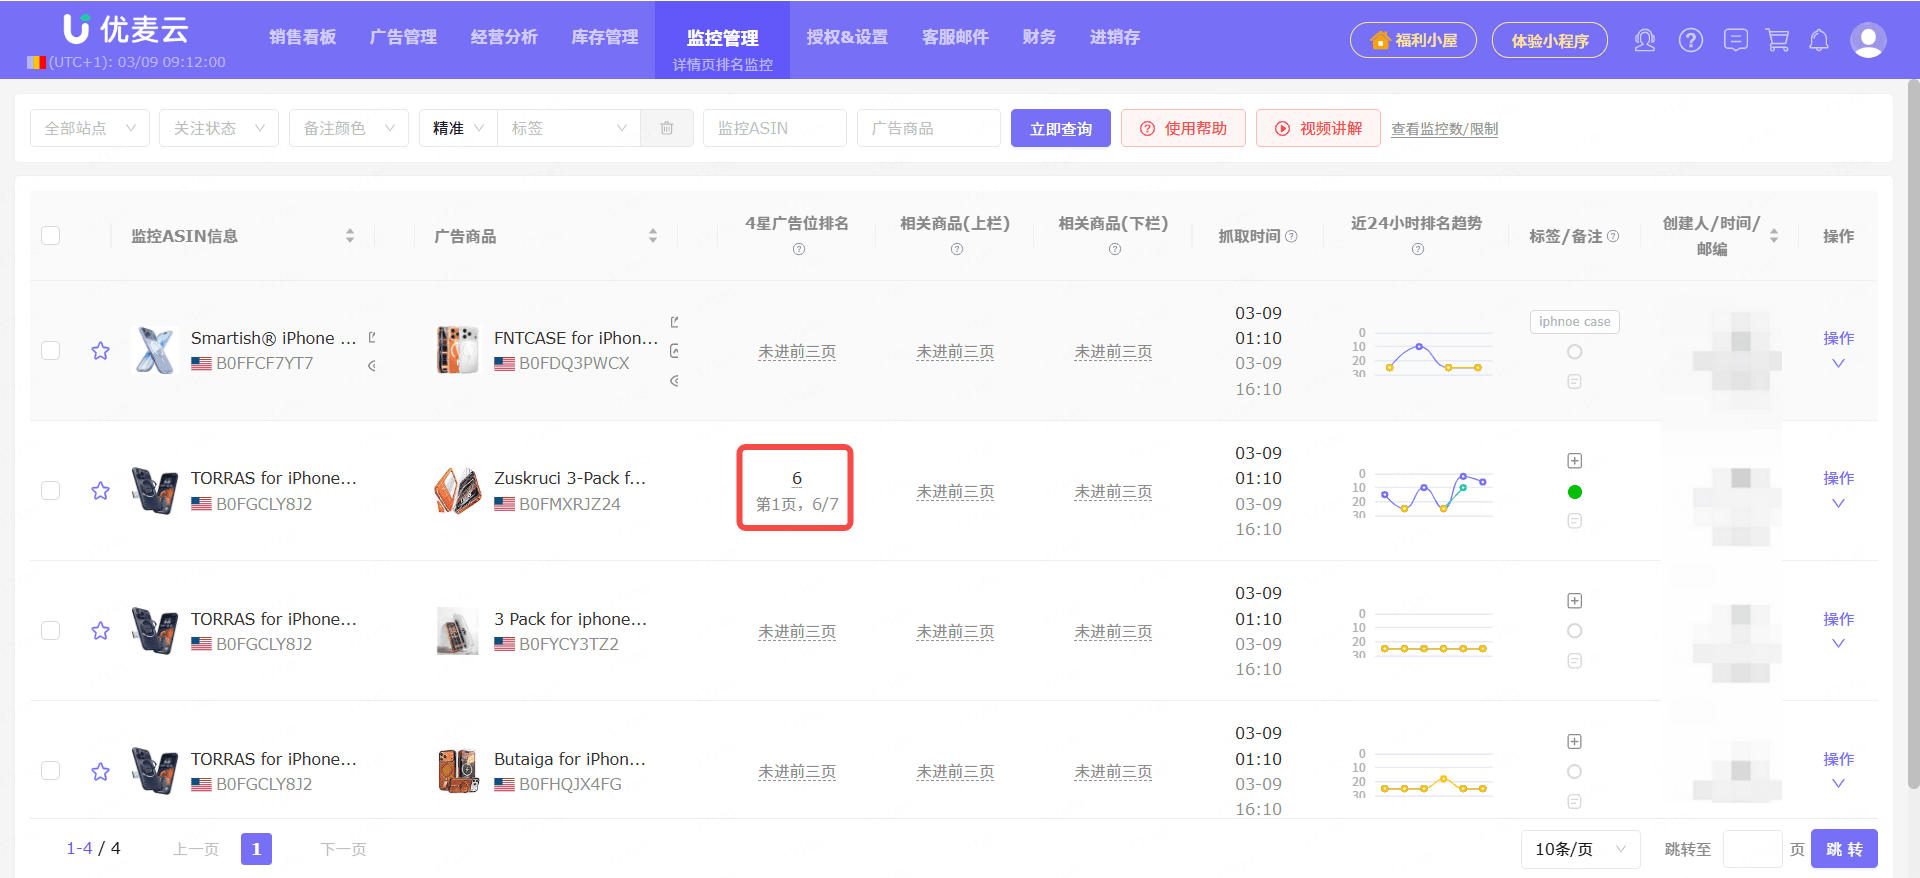Open the 销售看板 menu
1920x878 pixels.
click(302, 37)
